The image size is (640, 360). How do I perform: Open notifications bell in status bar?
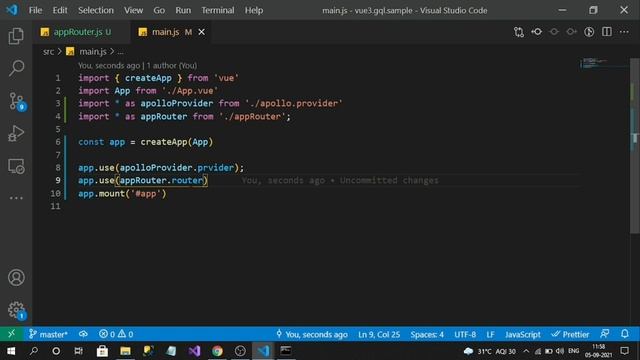tap(625, 334)
